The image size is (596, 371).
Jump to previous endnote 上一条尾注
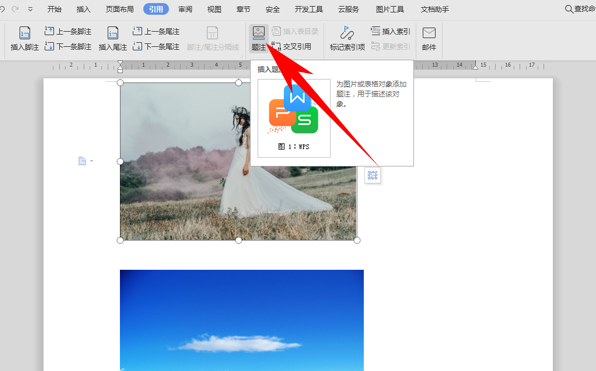coord(156,31)
